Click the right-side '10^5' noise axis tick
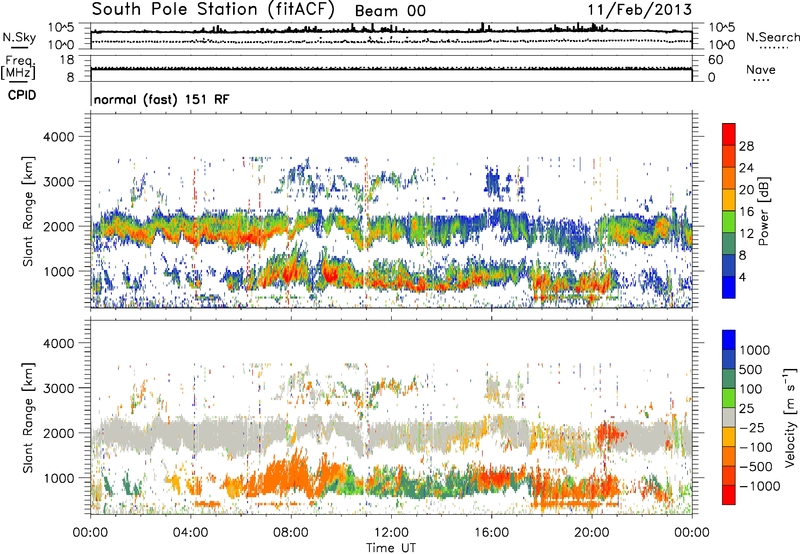The width and height of the screenshot is (800, 554). pos(721,28)
